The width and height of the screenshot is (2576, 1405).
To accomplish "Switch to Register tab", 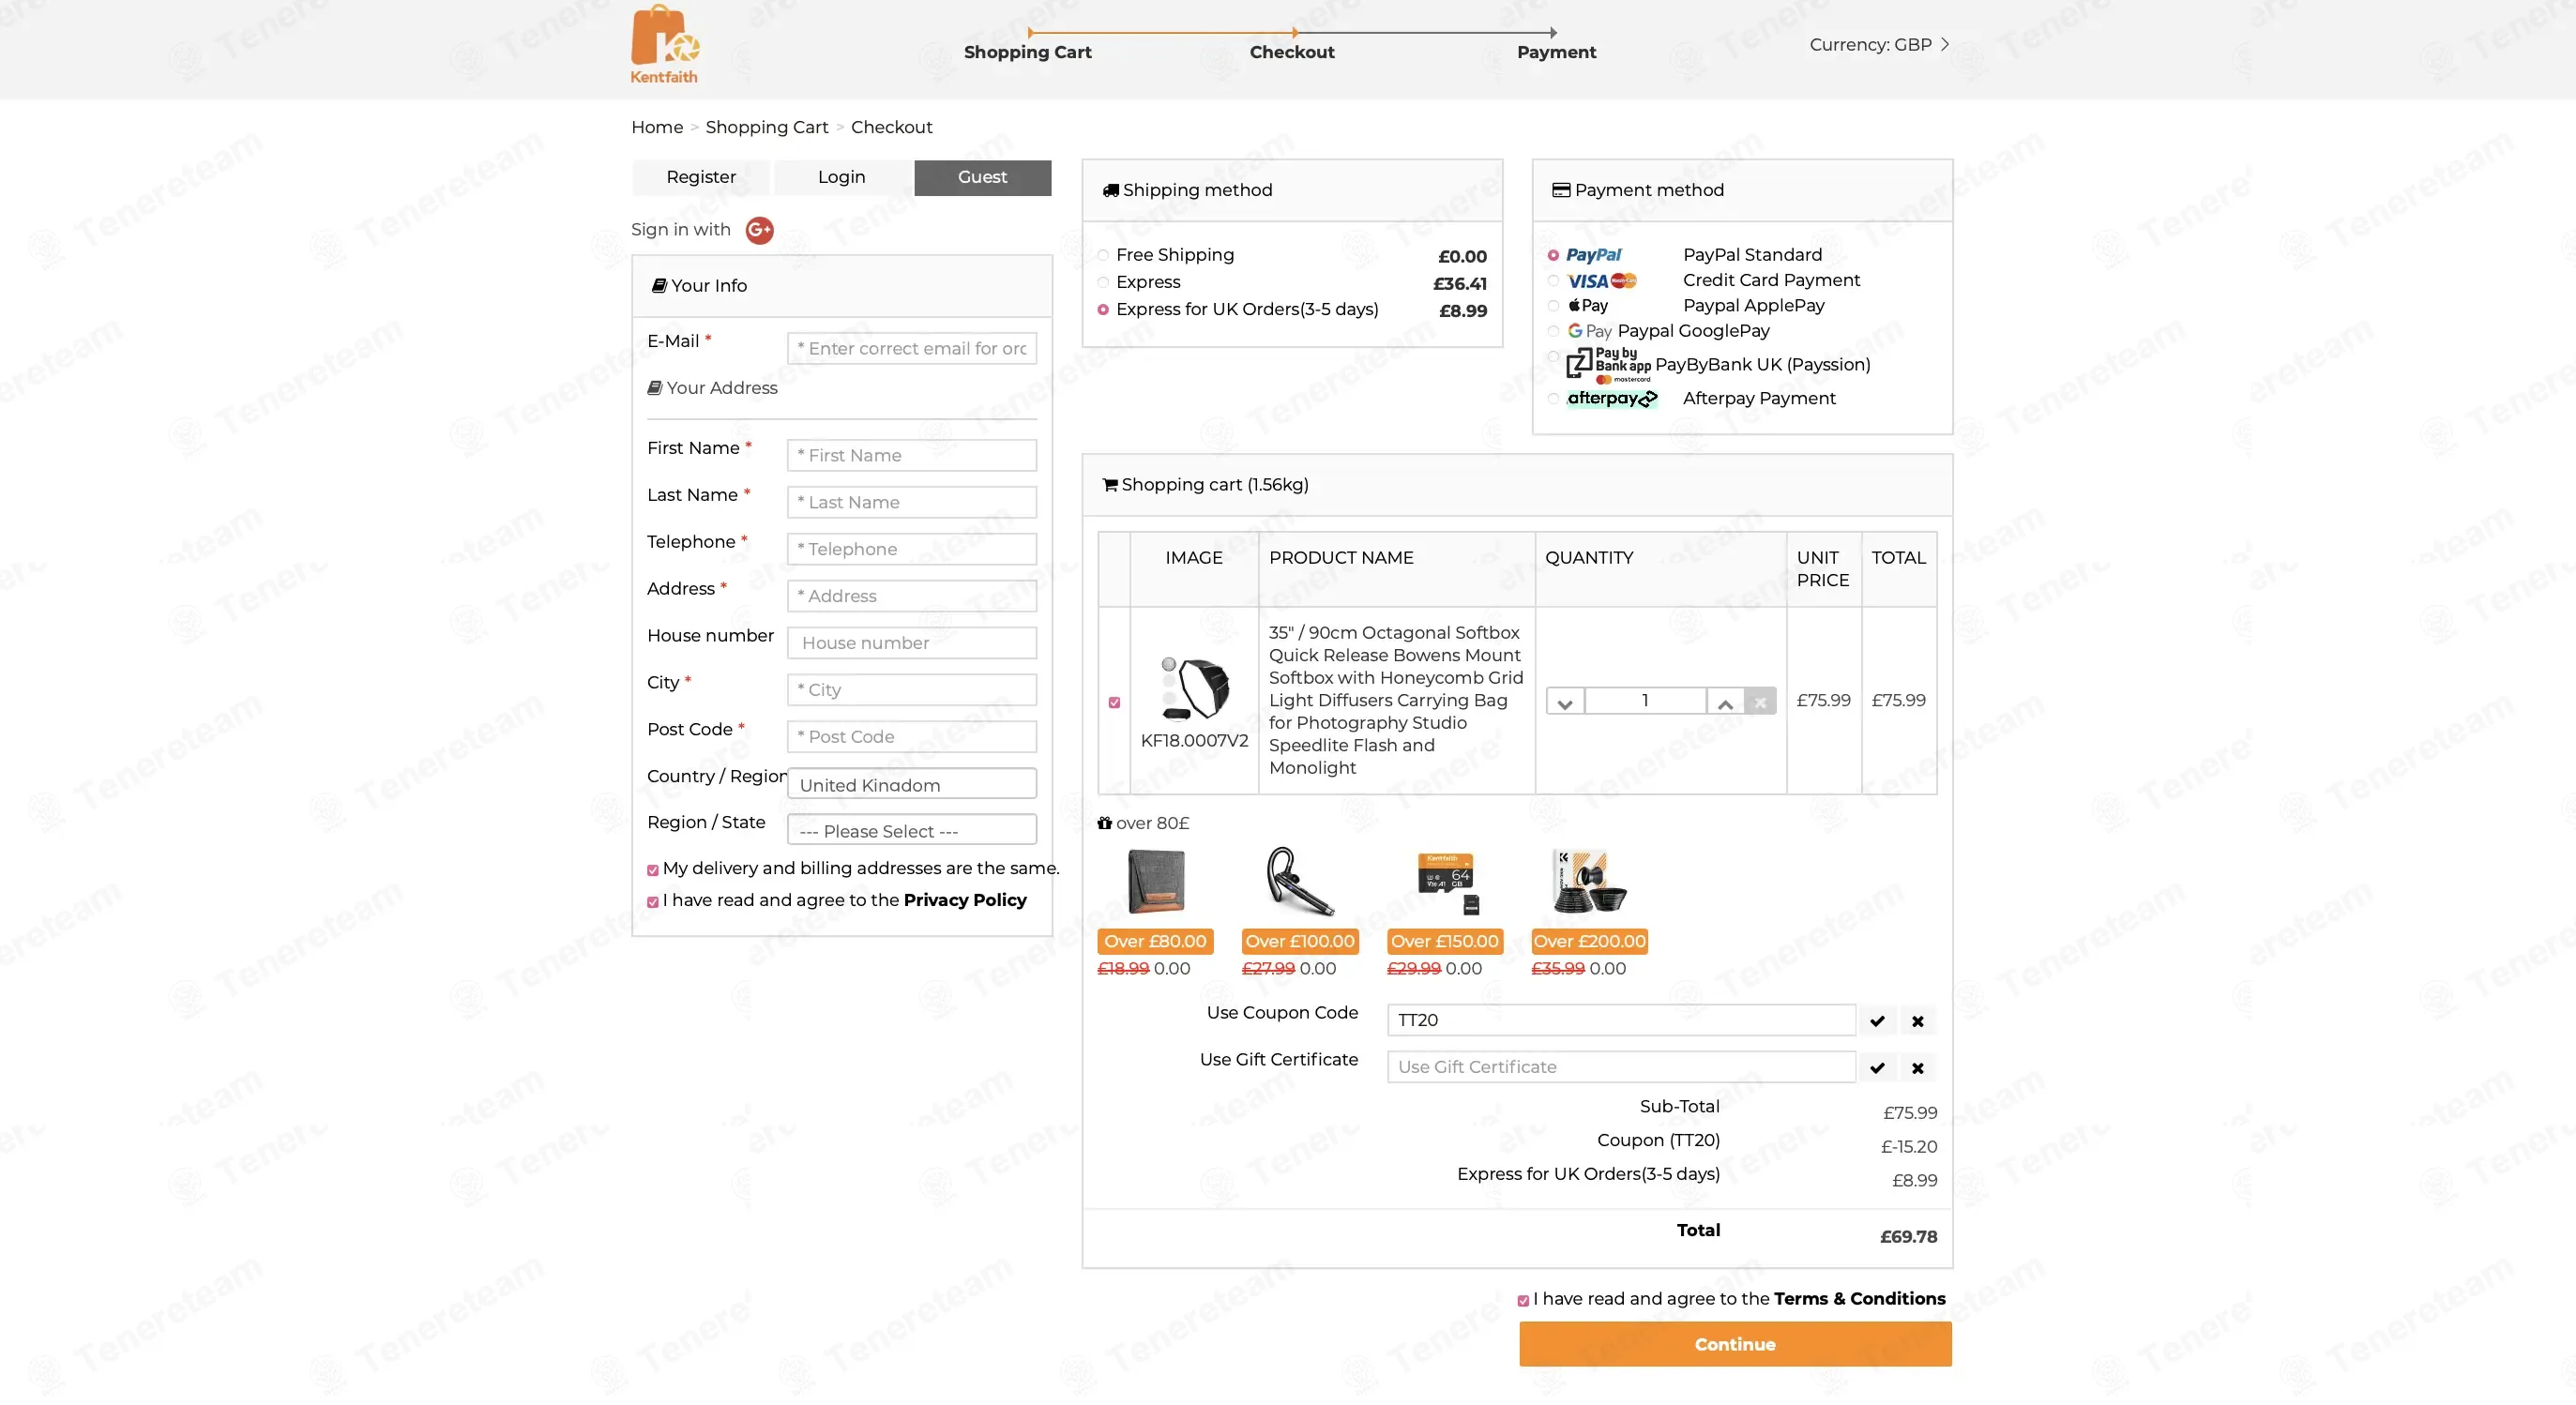I will point(701,177).
